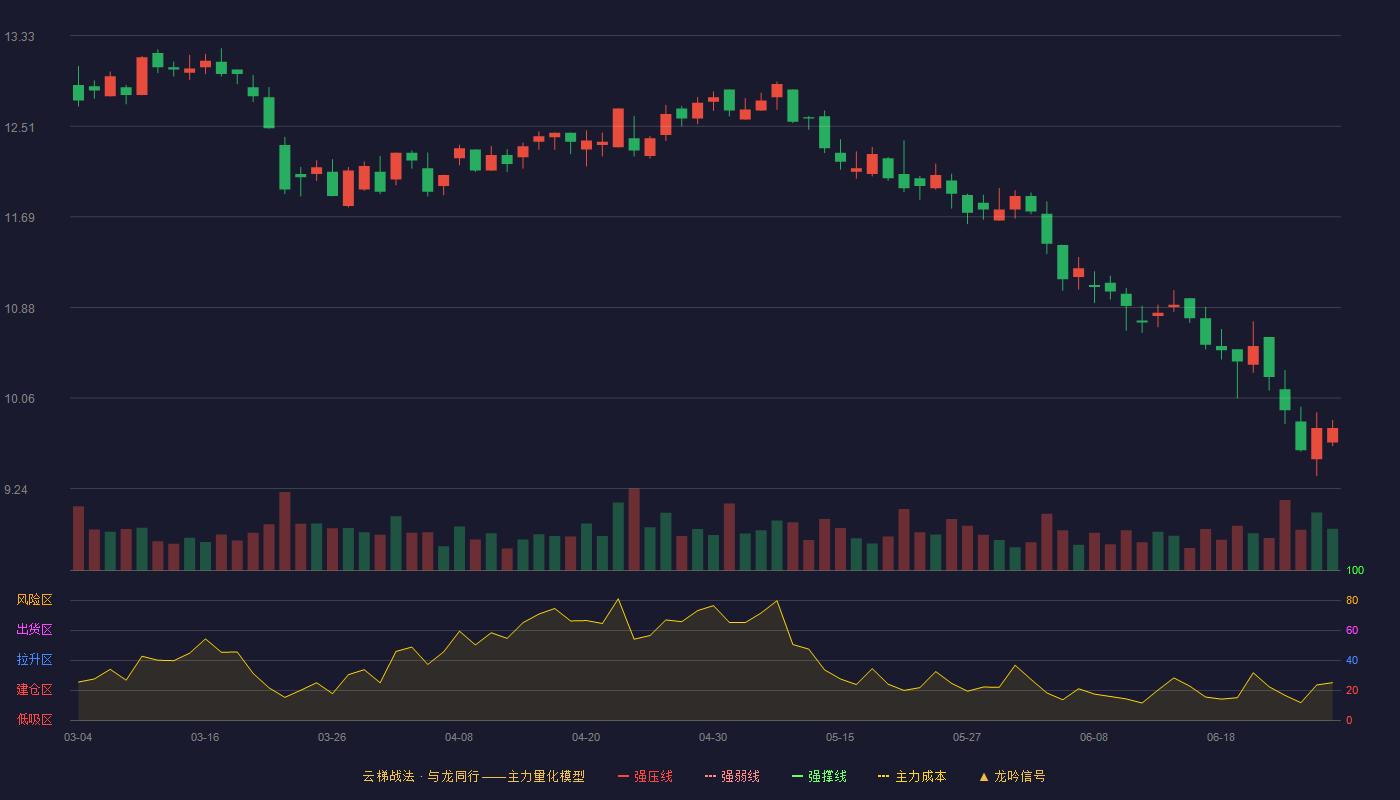The image size is (1400, 800).
Task: Click the 05-27 date label
Action: pos(967,737)
